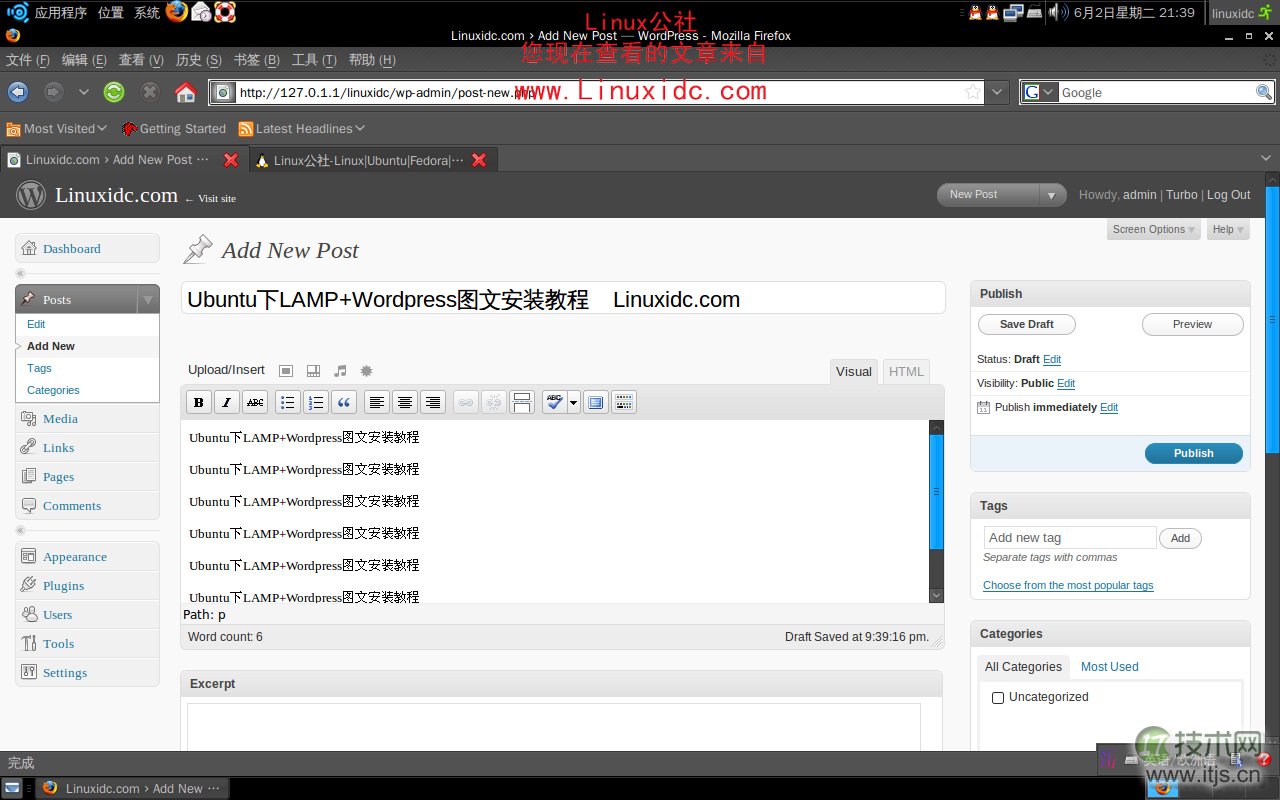Toggle the spellchecker checkmark icon

coord(554,402)
